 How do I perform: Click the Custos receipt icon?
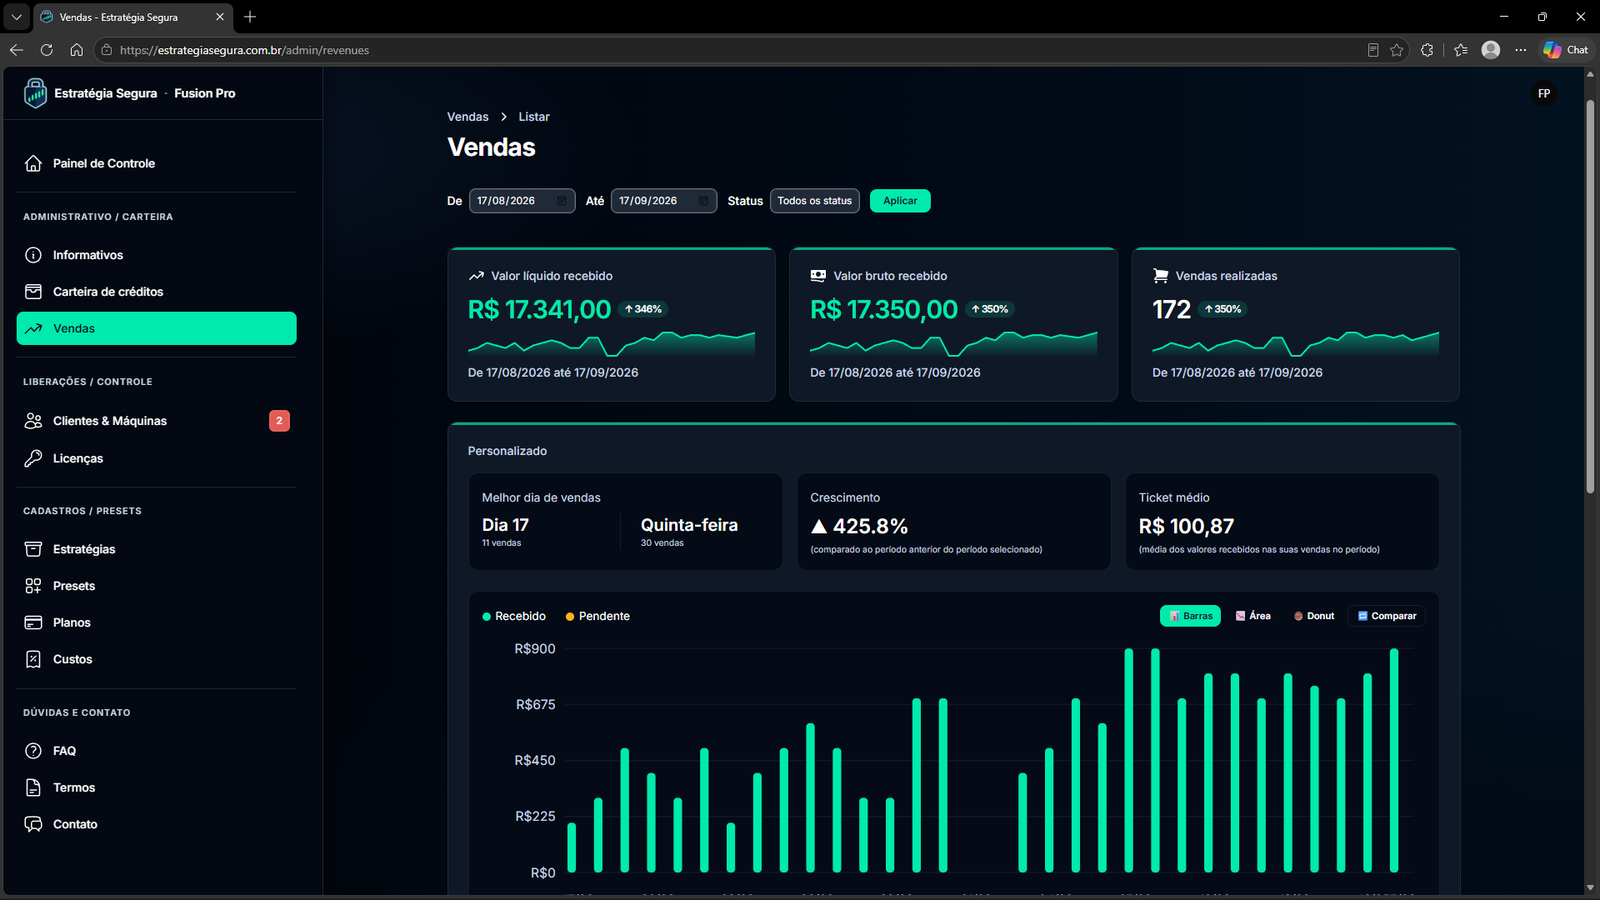click(34, 659)
